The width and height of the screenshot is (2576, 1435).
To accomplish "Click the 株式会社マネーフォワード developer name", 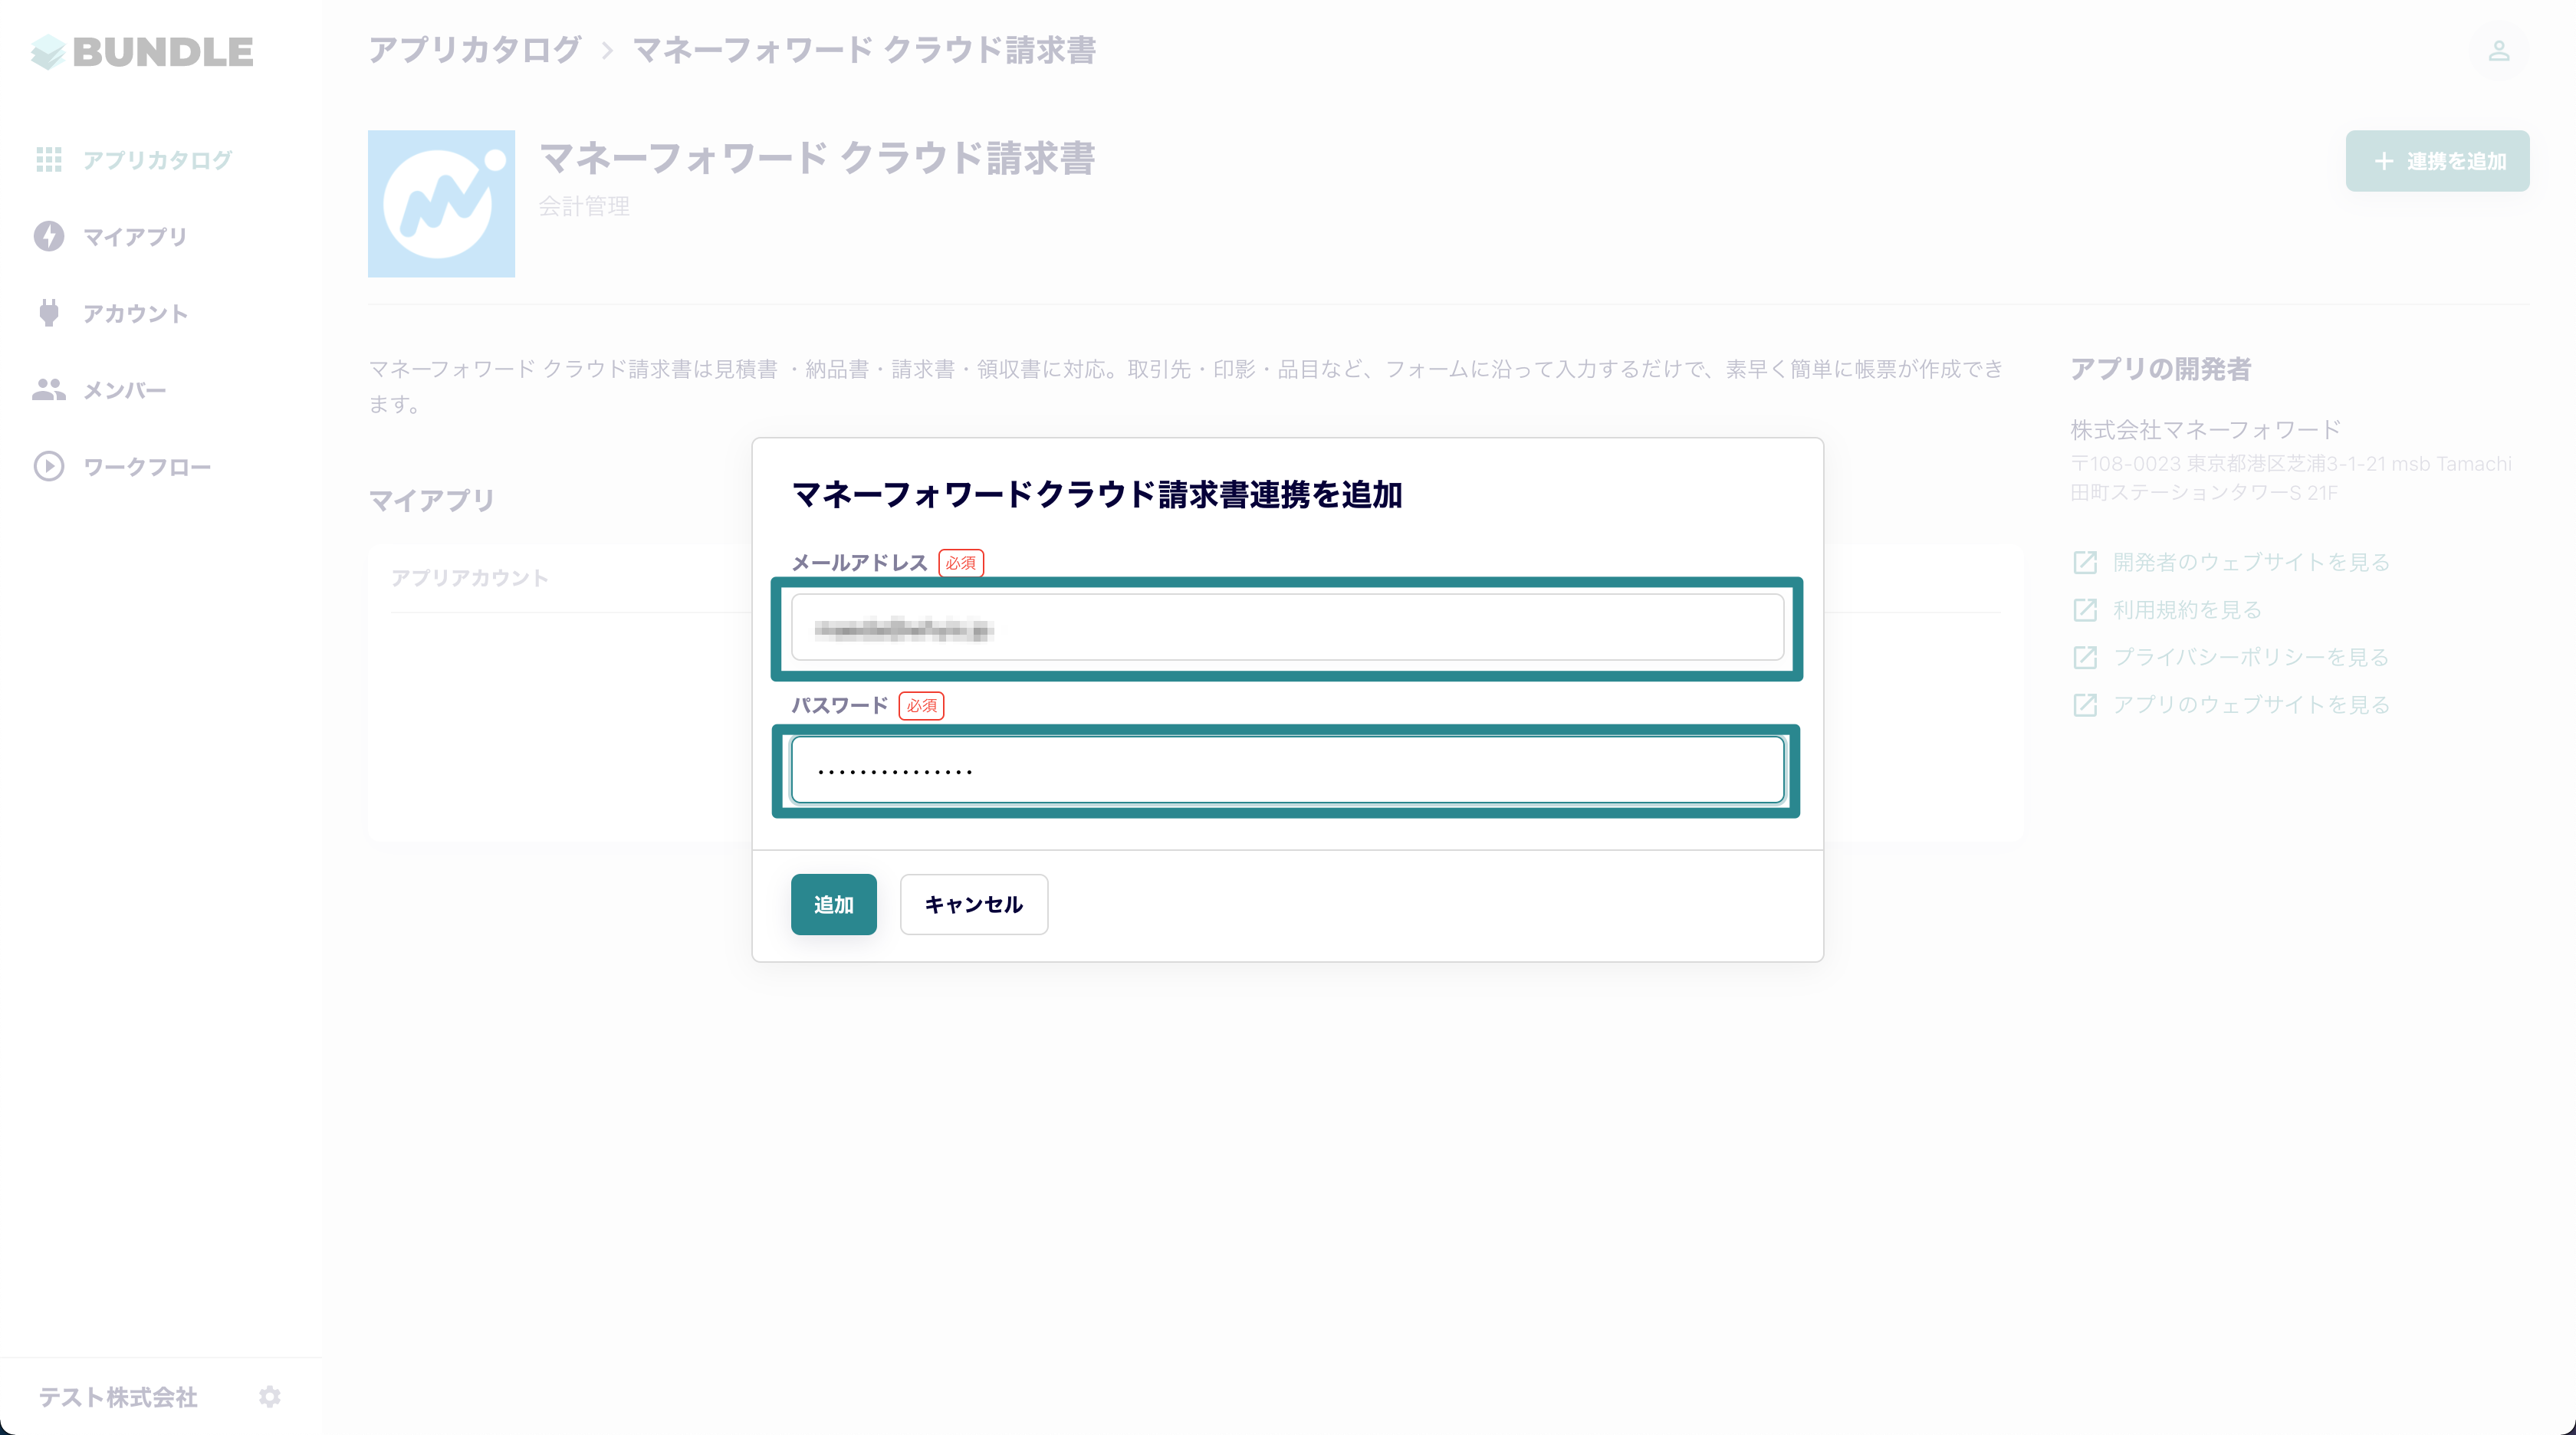I will pos(2205,430).
